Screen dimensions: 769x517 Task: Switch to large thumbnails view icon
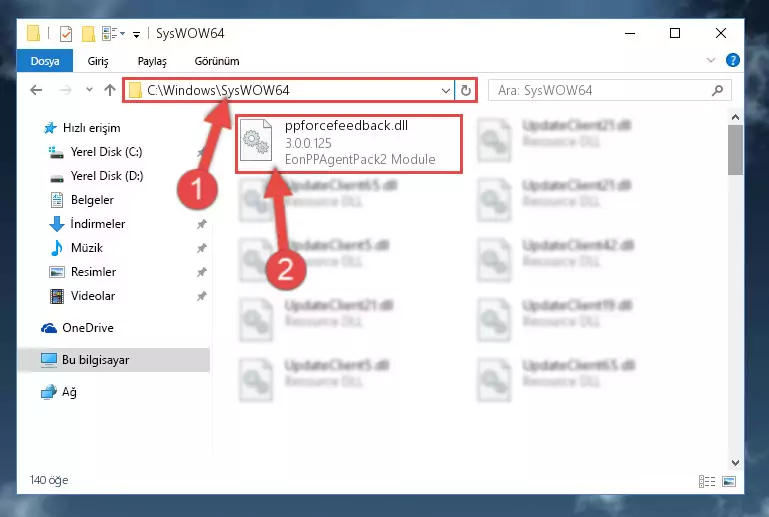[729, 482]
